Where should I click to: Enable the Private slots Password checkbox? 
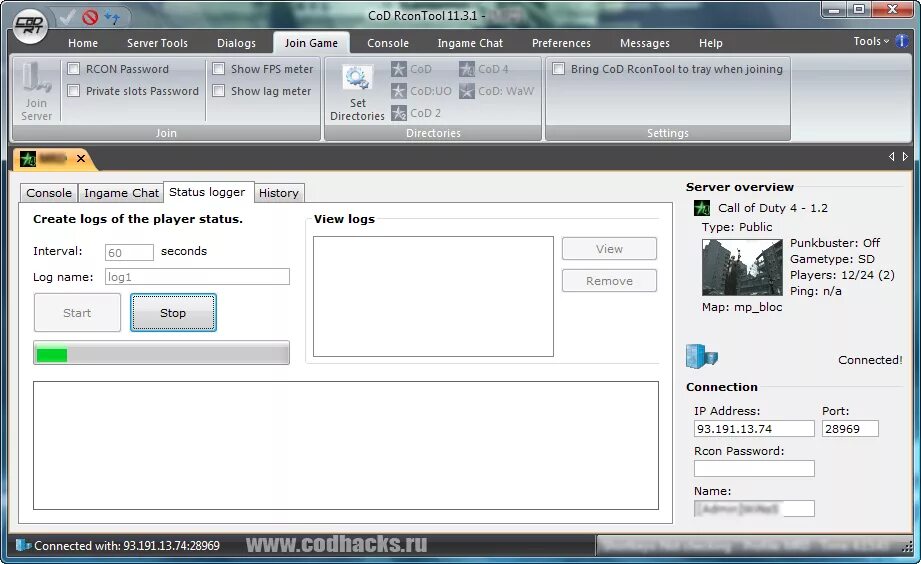tap(73, 90)
